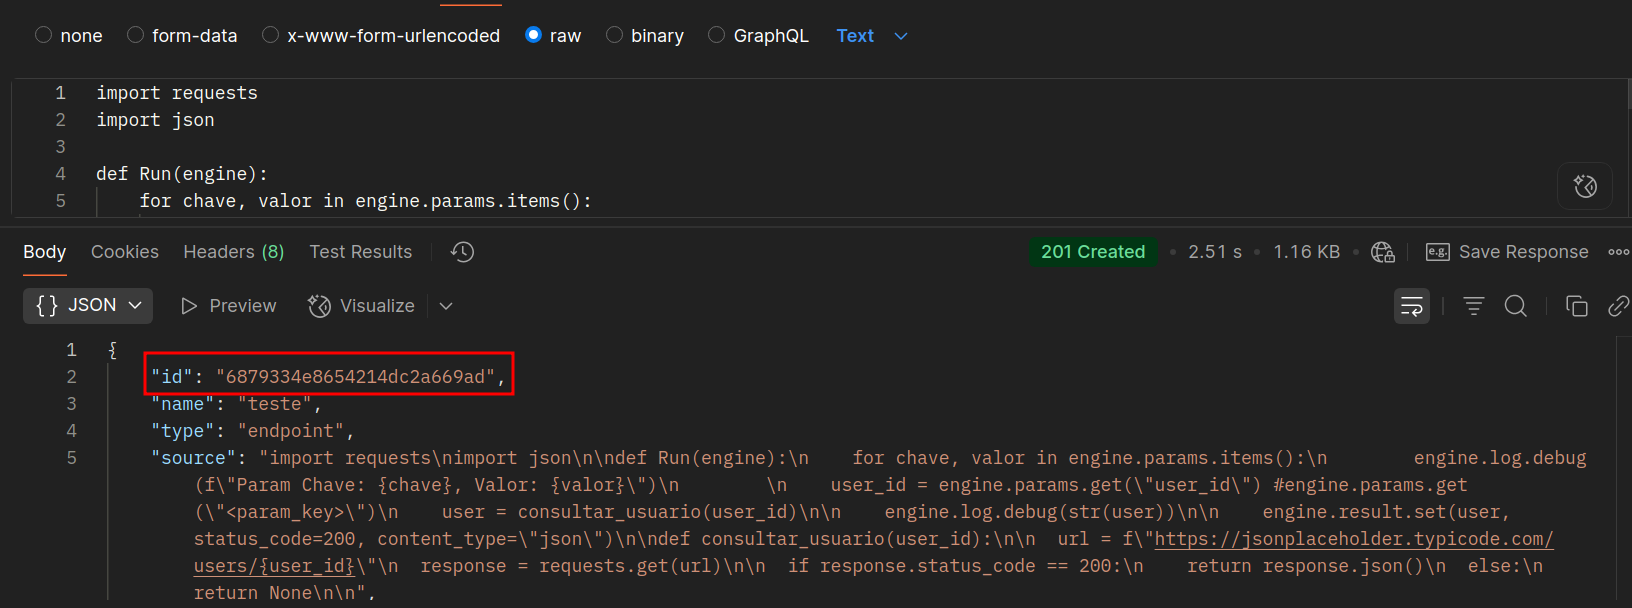Screen dimensions: 1632x608
Task: Expand the chevron next to Visualize
Action: 446,306
